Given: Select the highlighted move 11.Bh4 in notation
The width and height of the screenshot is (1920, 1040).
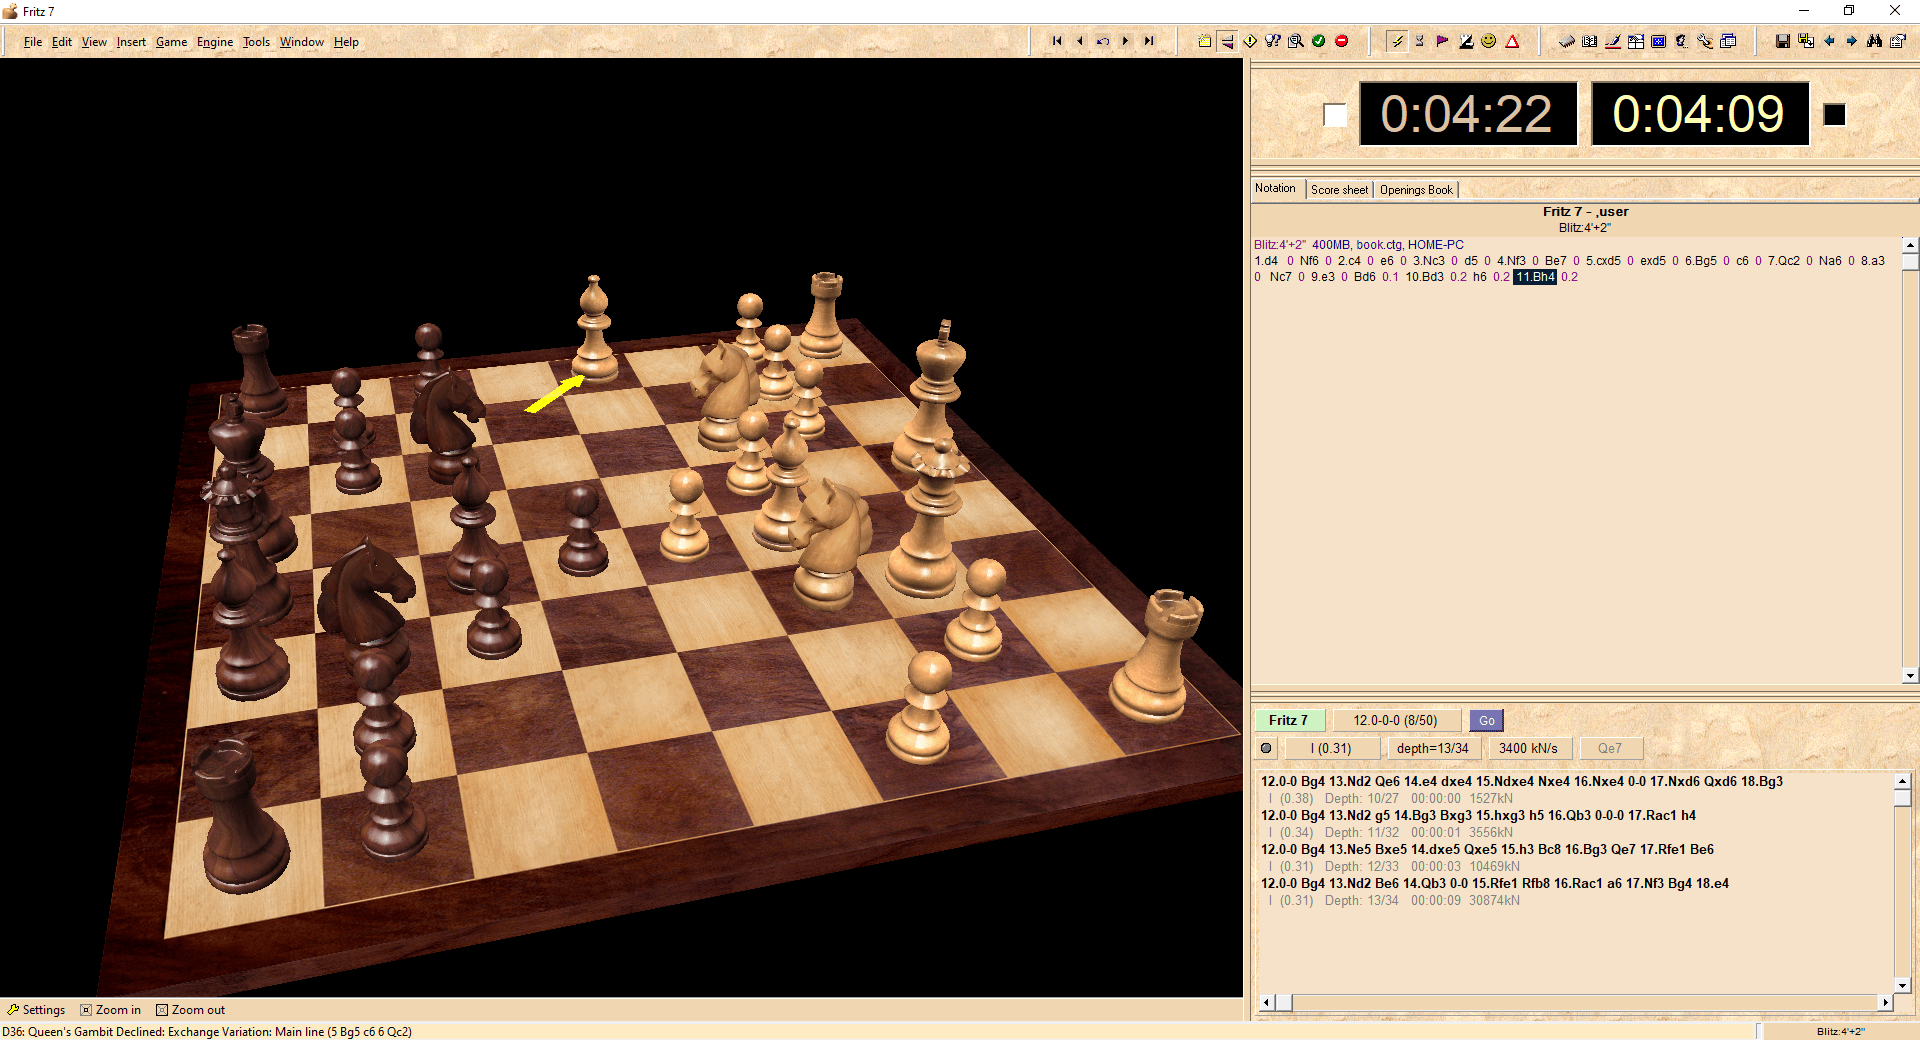Looking at the screenshot, I should [1535, 277].
